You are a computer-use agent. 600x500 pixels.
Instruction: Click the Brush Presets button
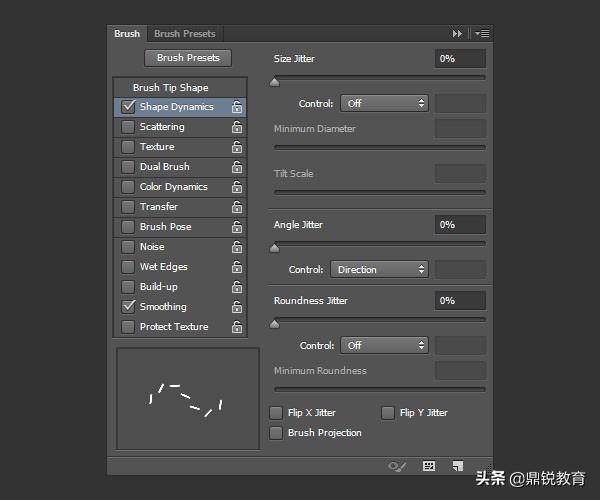188,58
